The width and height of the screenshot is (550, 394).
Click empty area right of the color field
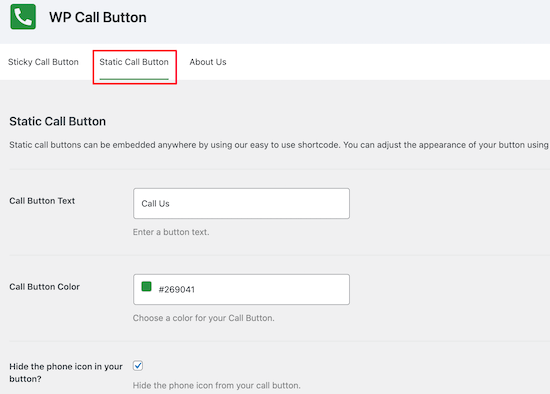(449, 289)
